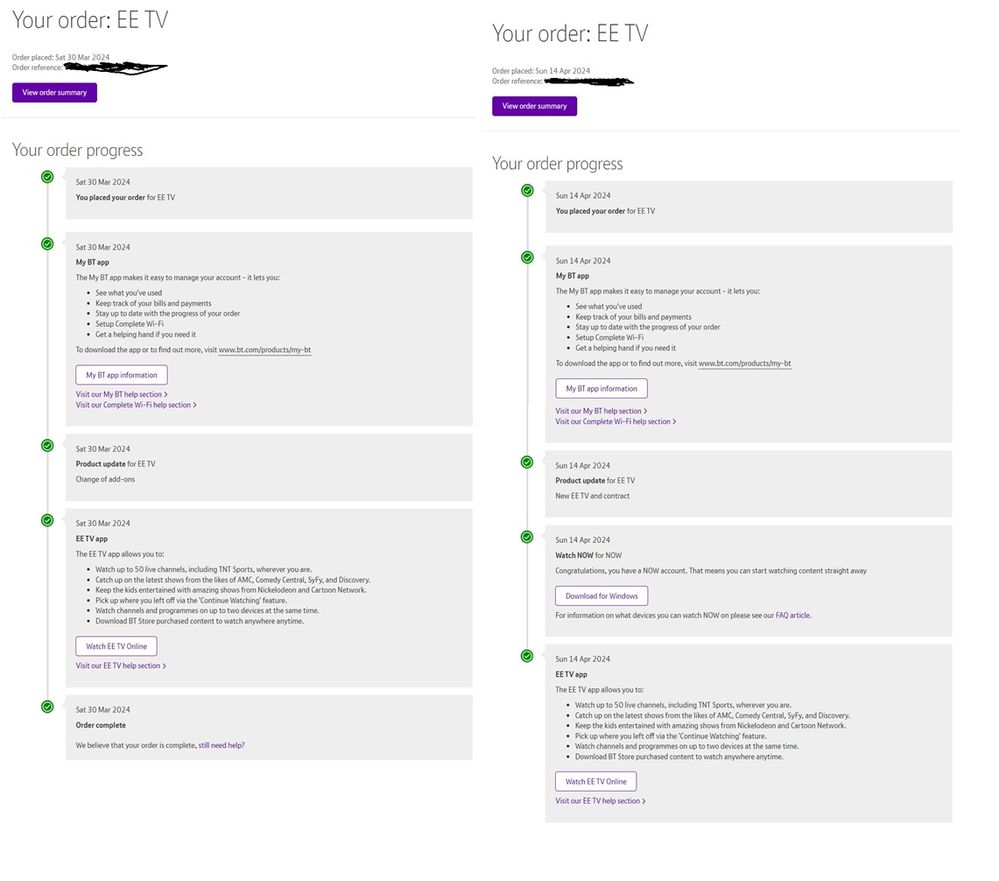This screenshot has height=881, width=999.
Task: Click green check beside 14 Apr 'You placed your order'
Action: (x=527, y=190)
